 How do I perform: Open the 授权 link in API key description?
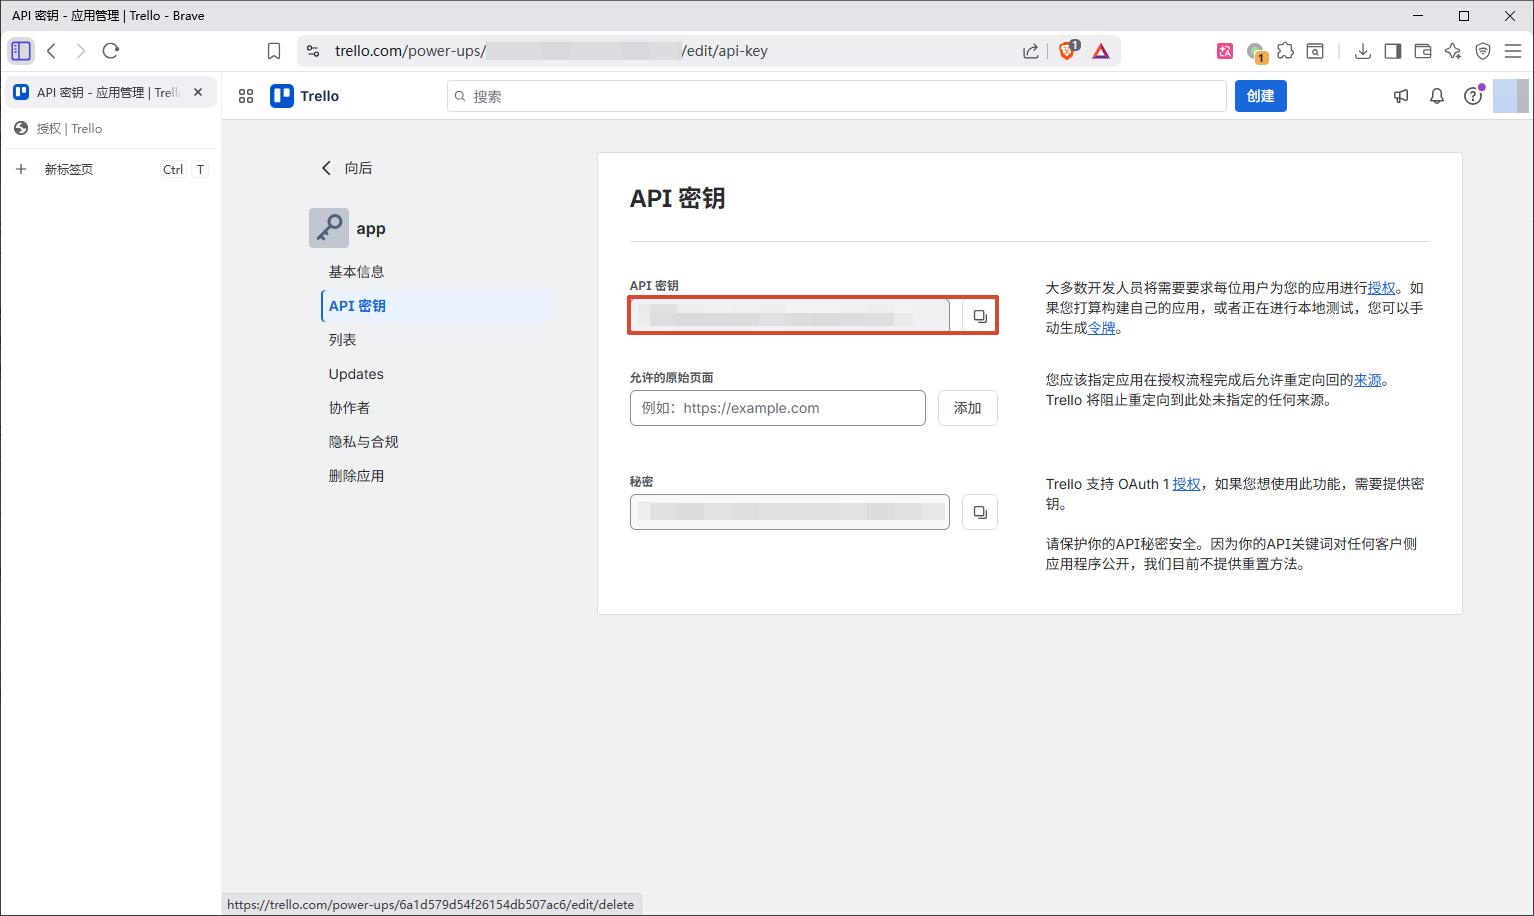1381,288
